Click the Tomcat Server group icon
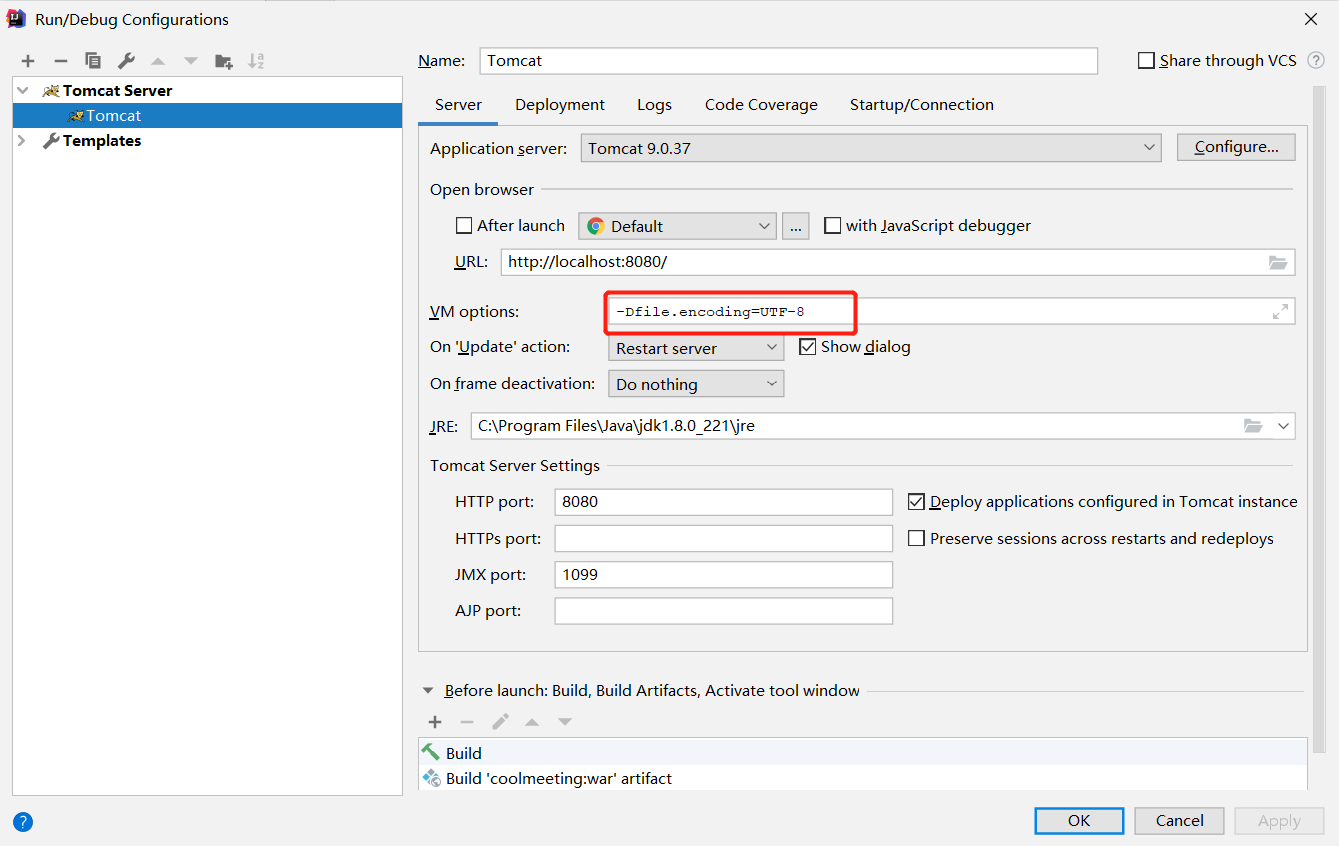 tap(51, 91)
